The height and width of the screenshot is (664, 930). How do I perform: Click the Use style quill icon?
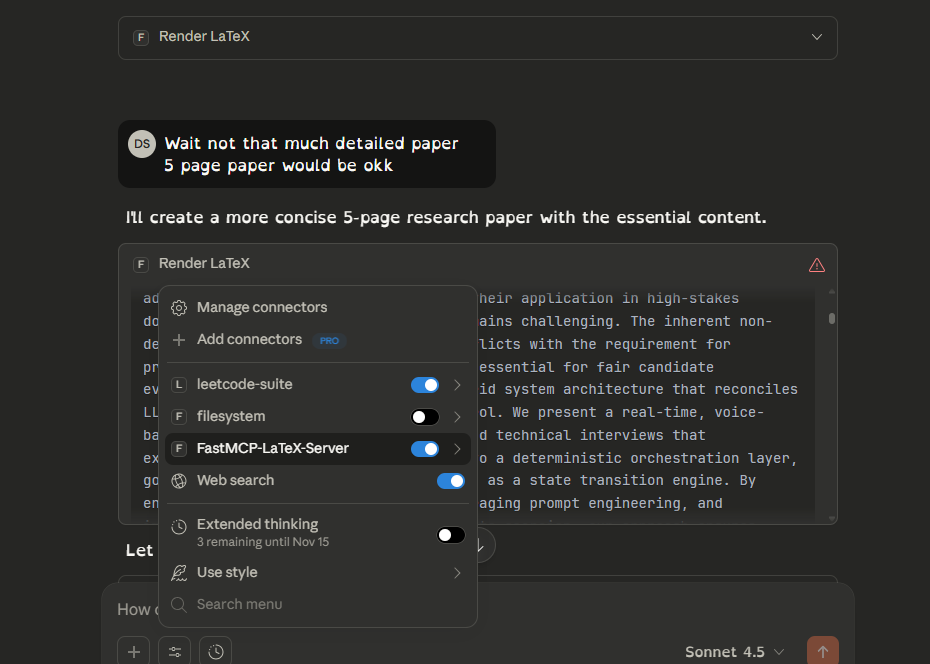click(178, 572)
